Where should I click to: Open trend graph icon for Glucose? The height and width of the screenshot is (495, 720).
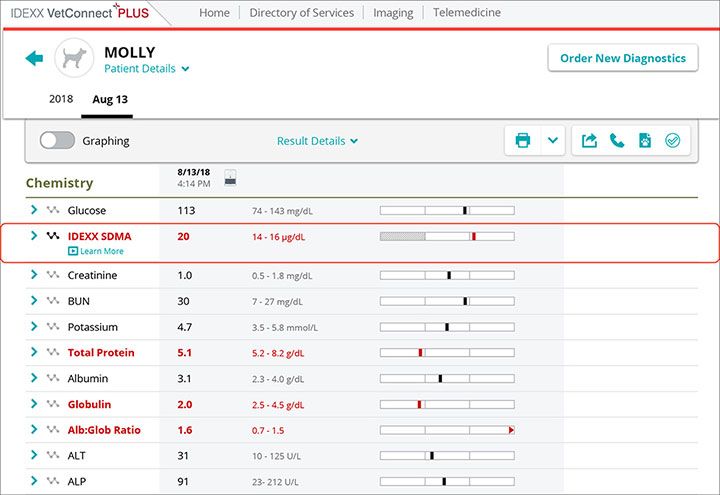tap(53, 210)
